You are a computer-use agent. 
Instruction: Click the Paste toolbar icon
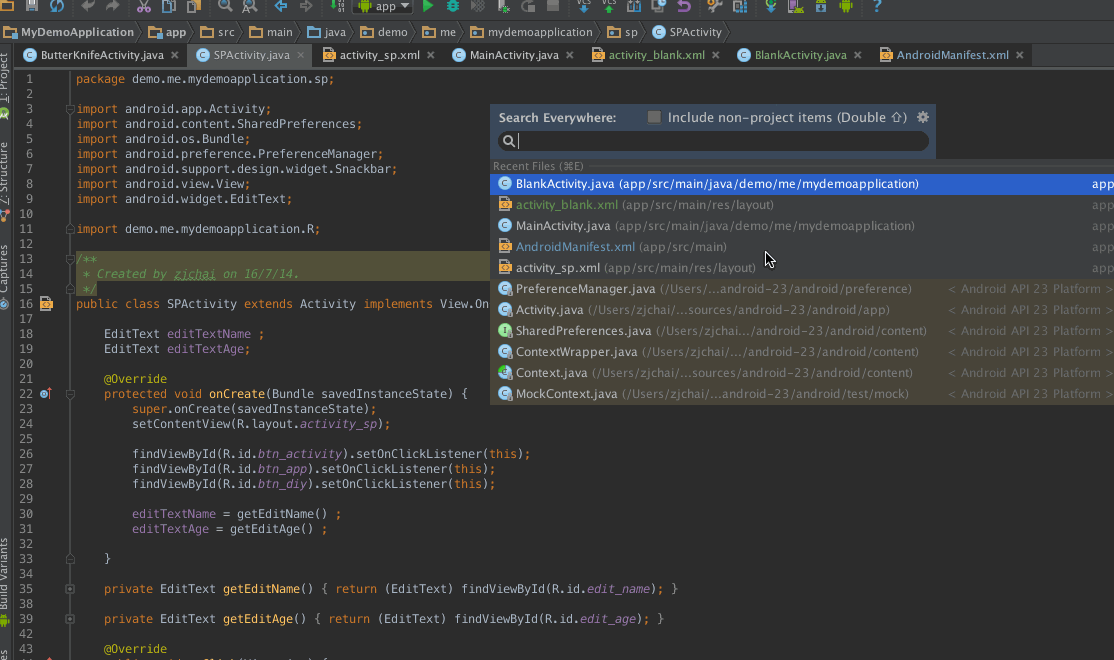(193, 6)
